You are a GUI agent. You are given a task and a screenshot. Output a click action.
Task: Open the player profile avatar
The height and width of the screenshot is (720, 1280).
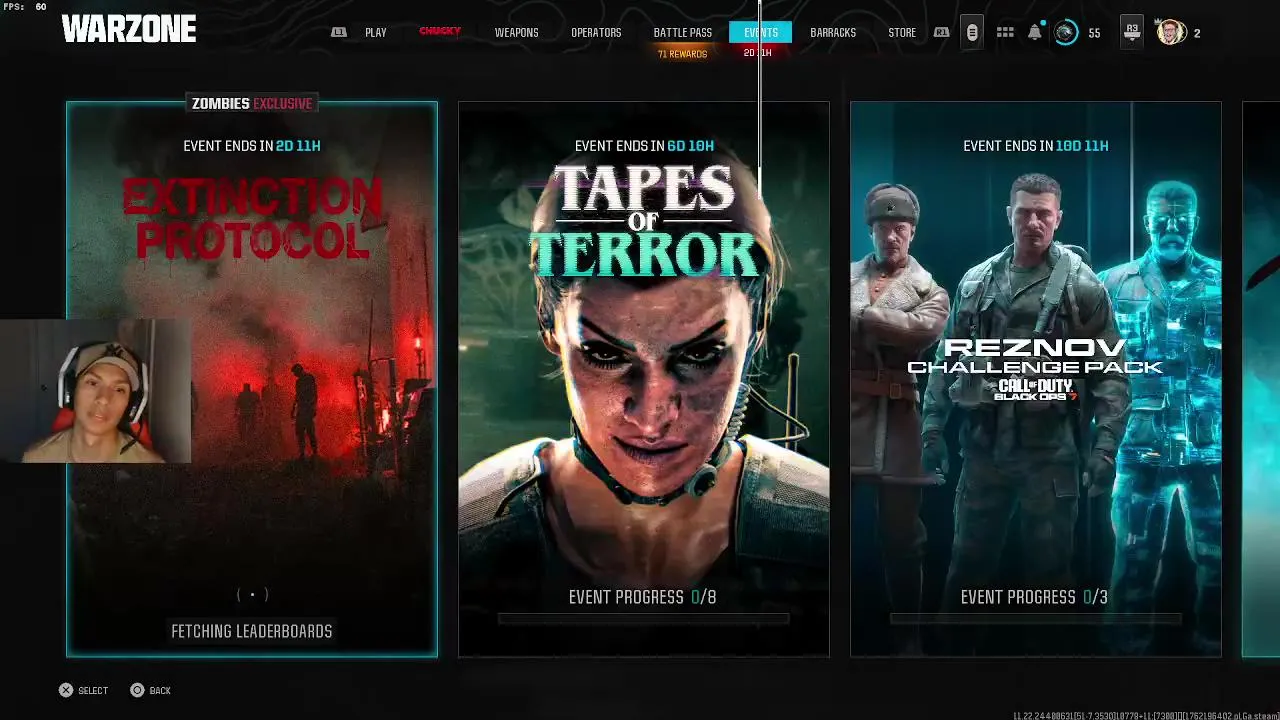(1171, 33)
